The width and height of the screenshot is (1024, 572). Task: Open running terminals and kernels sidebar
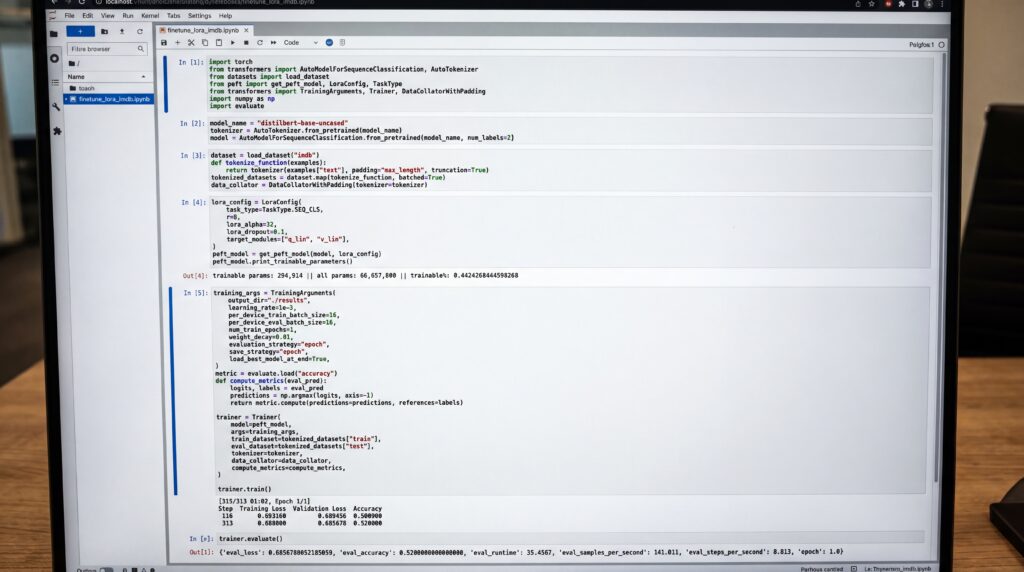tap(54, 58)
